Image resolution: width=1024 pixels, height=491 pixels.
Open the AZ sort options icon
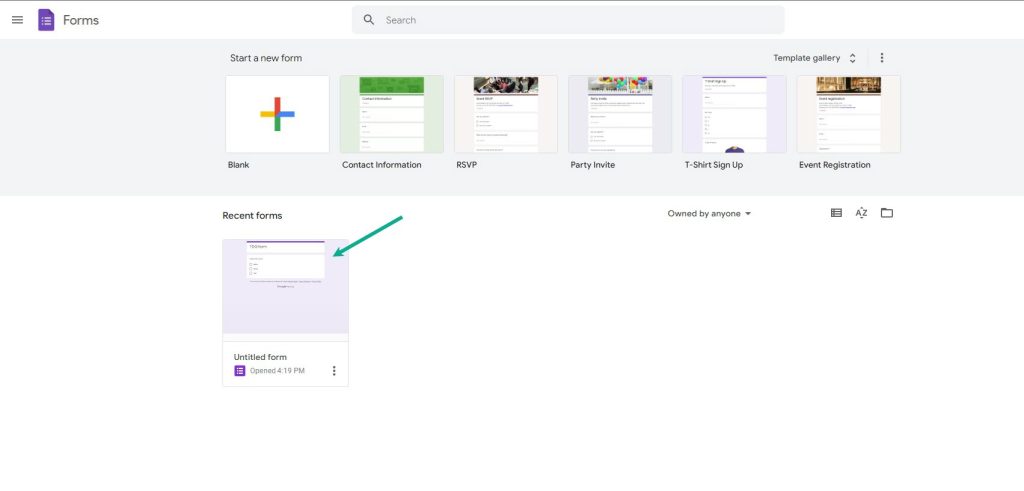(861, 213)
